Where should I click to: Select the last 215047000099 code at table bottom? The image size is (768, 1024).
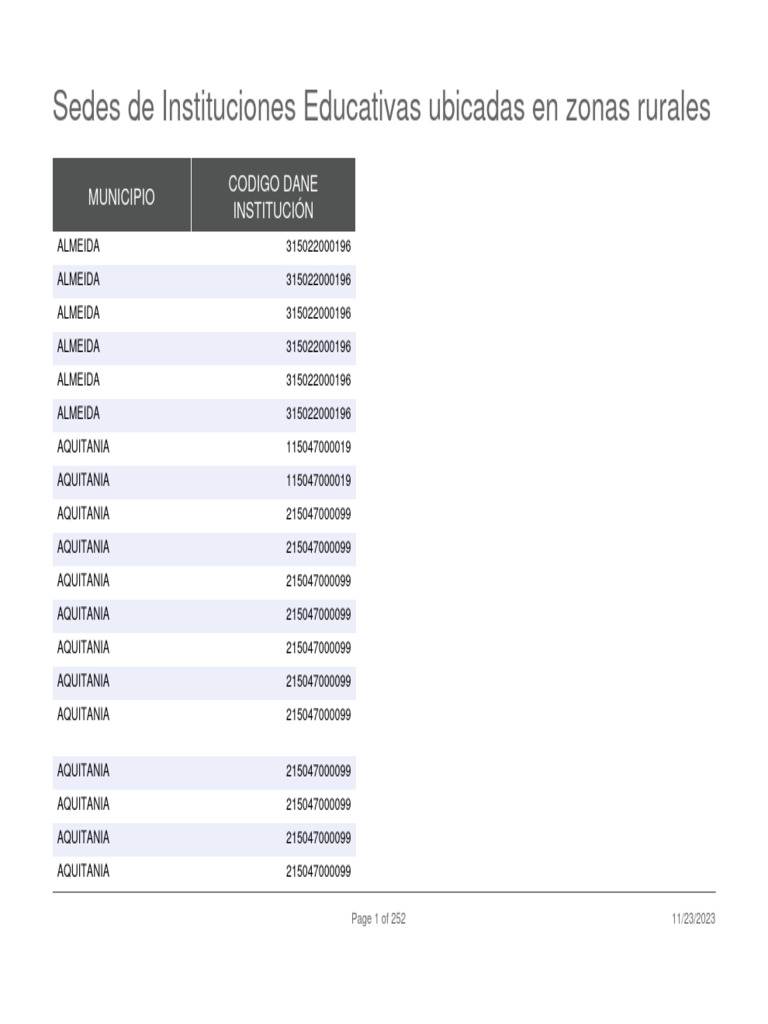(318, 871)
